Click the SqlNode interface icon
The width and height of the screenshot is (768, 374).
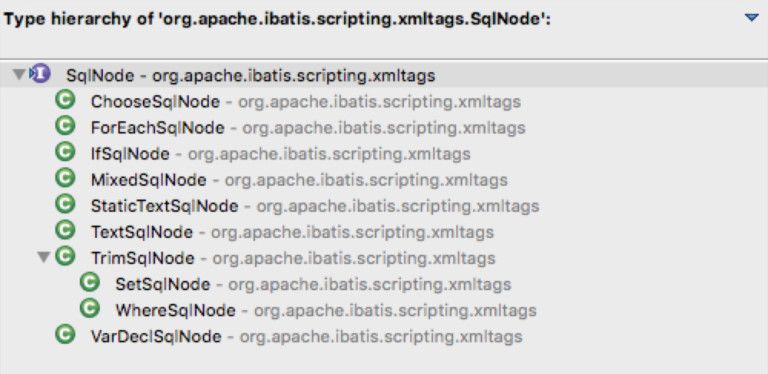(40, 74)
